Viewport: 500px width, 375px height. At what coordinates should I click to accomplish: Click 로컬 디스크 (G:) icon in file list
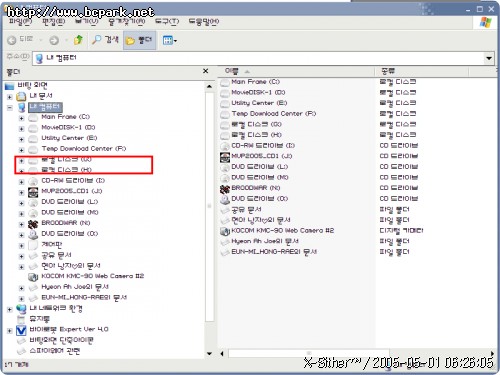[x=225, y=125]
